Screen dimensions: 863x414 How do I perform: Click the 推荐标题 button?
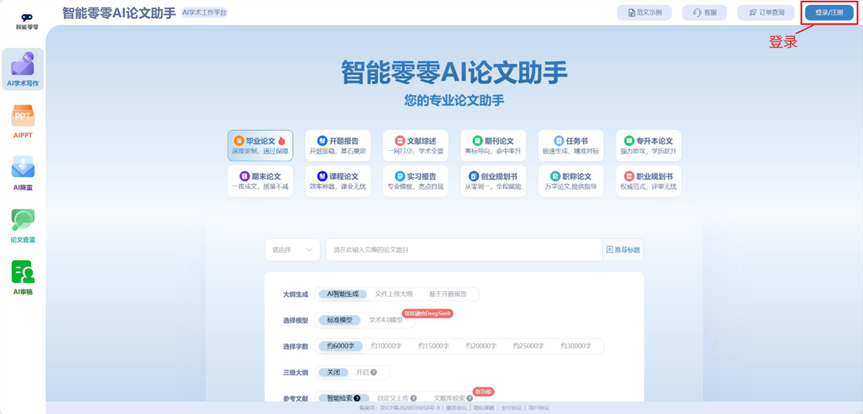(623, 250)
